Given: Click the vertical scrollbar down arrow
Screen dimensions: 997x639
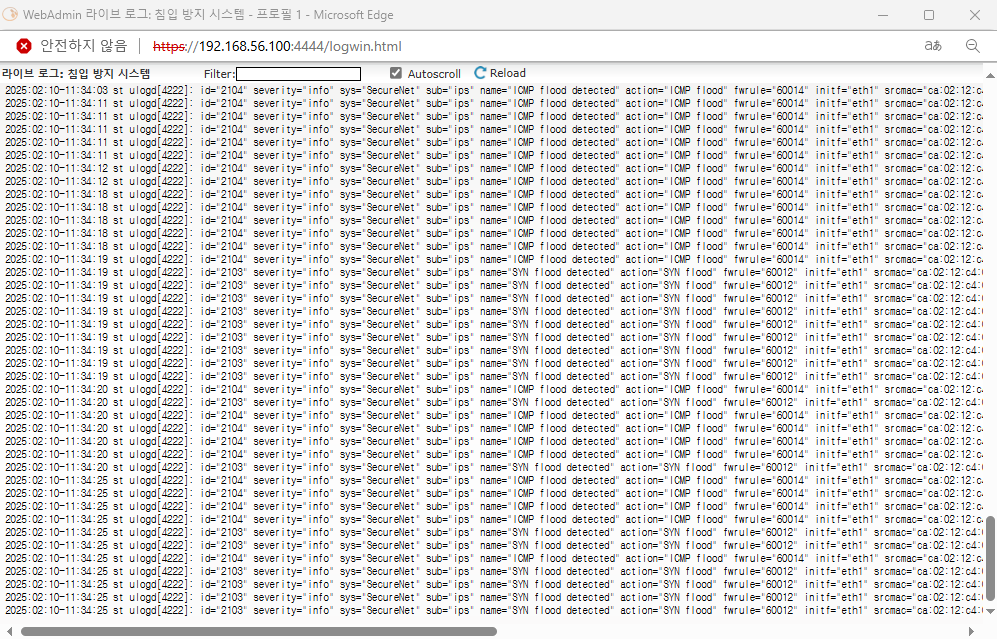Looking at the screenshot, I should click(990, 610).
